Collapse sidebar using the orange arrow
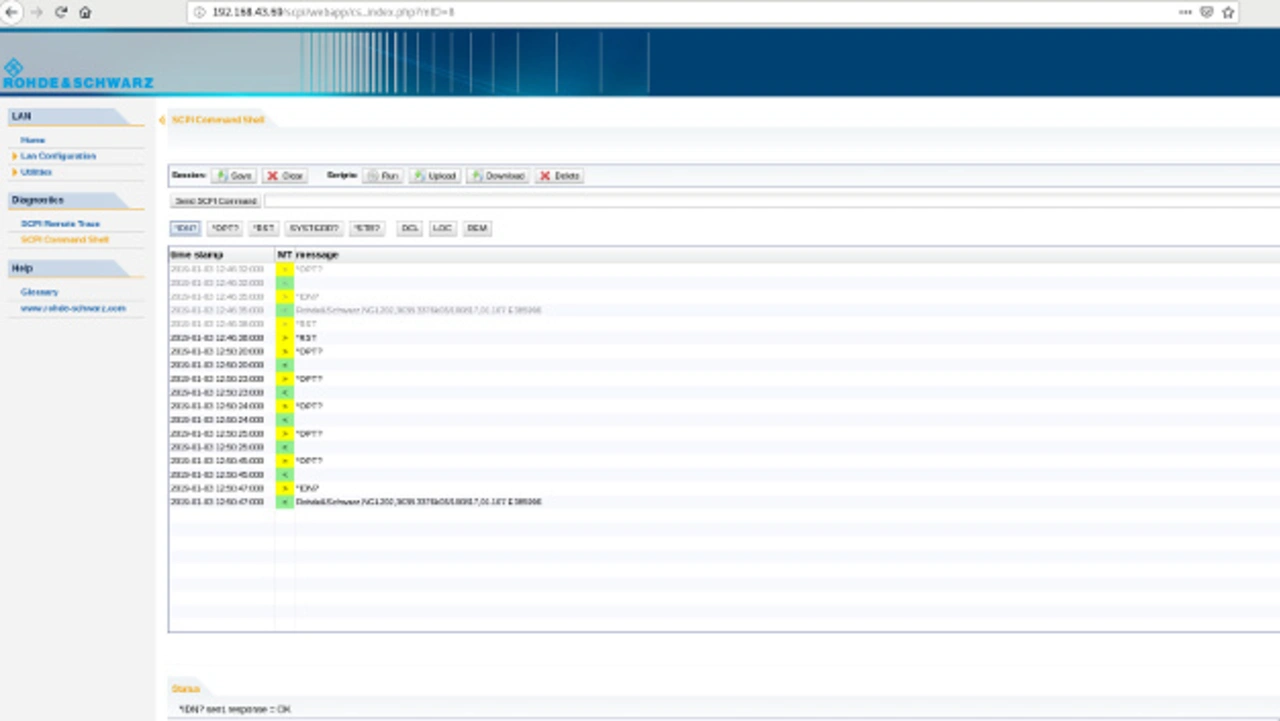Viewport: 1280px width, 721px height. 162,120
